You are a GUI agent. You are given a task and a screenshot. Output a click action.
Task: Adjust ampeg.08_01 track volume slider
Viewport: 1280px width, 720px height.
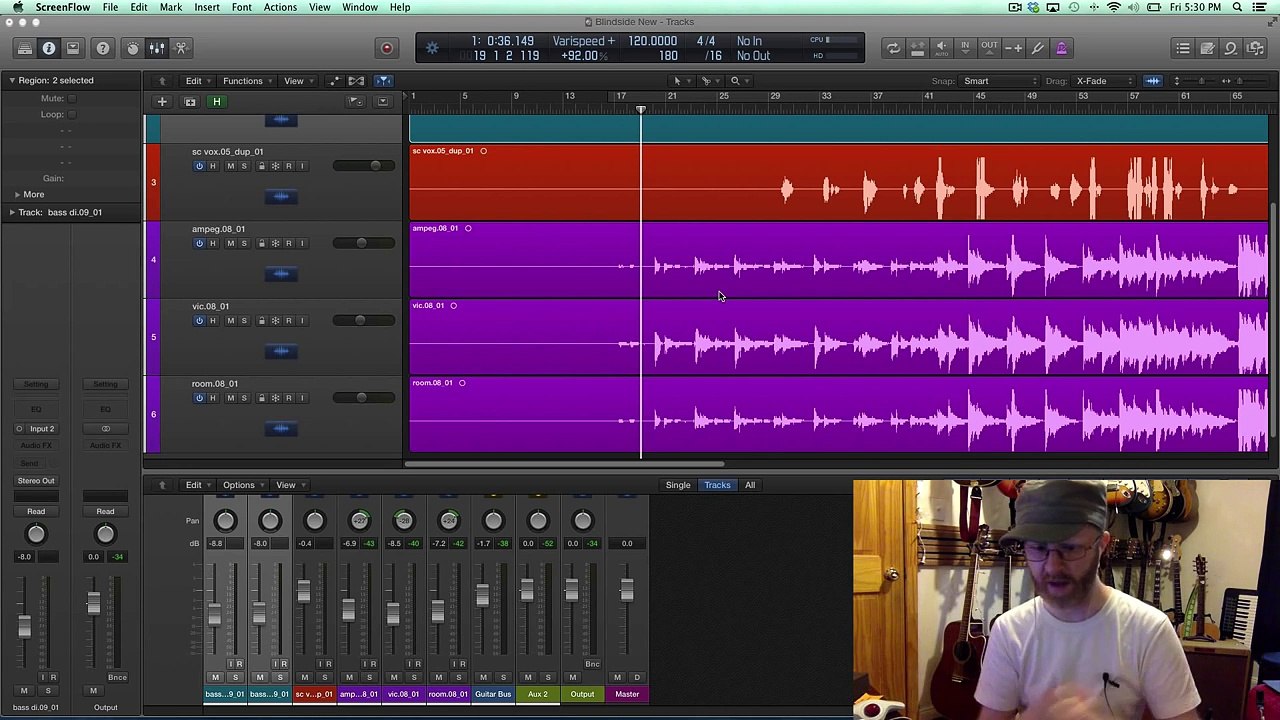361,243
